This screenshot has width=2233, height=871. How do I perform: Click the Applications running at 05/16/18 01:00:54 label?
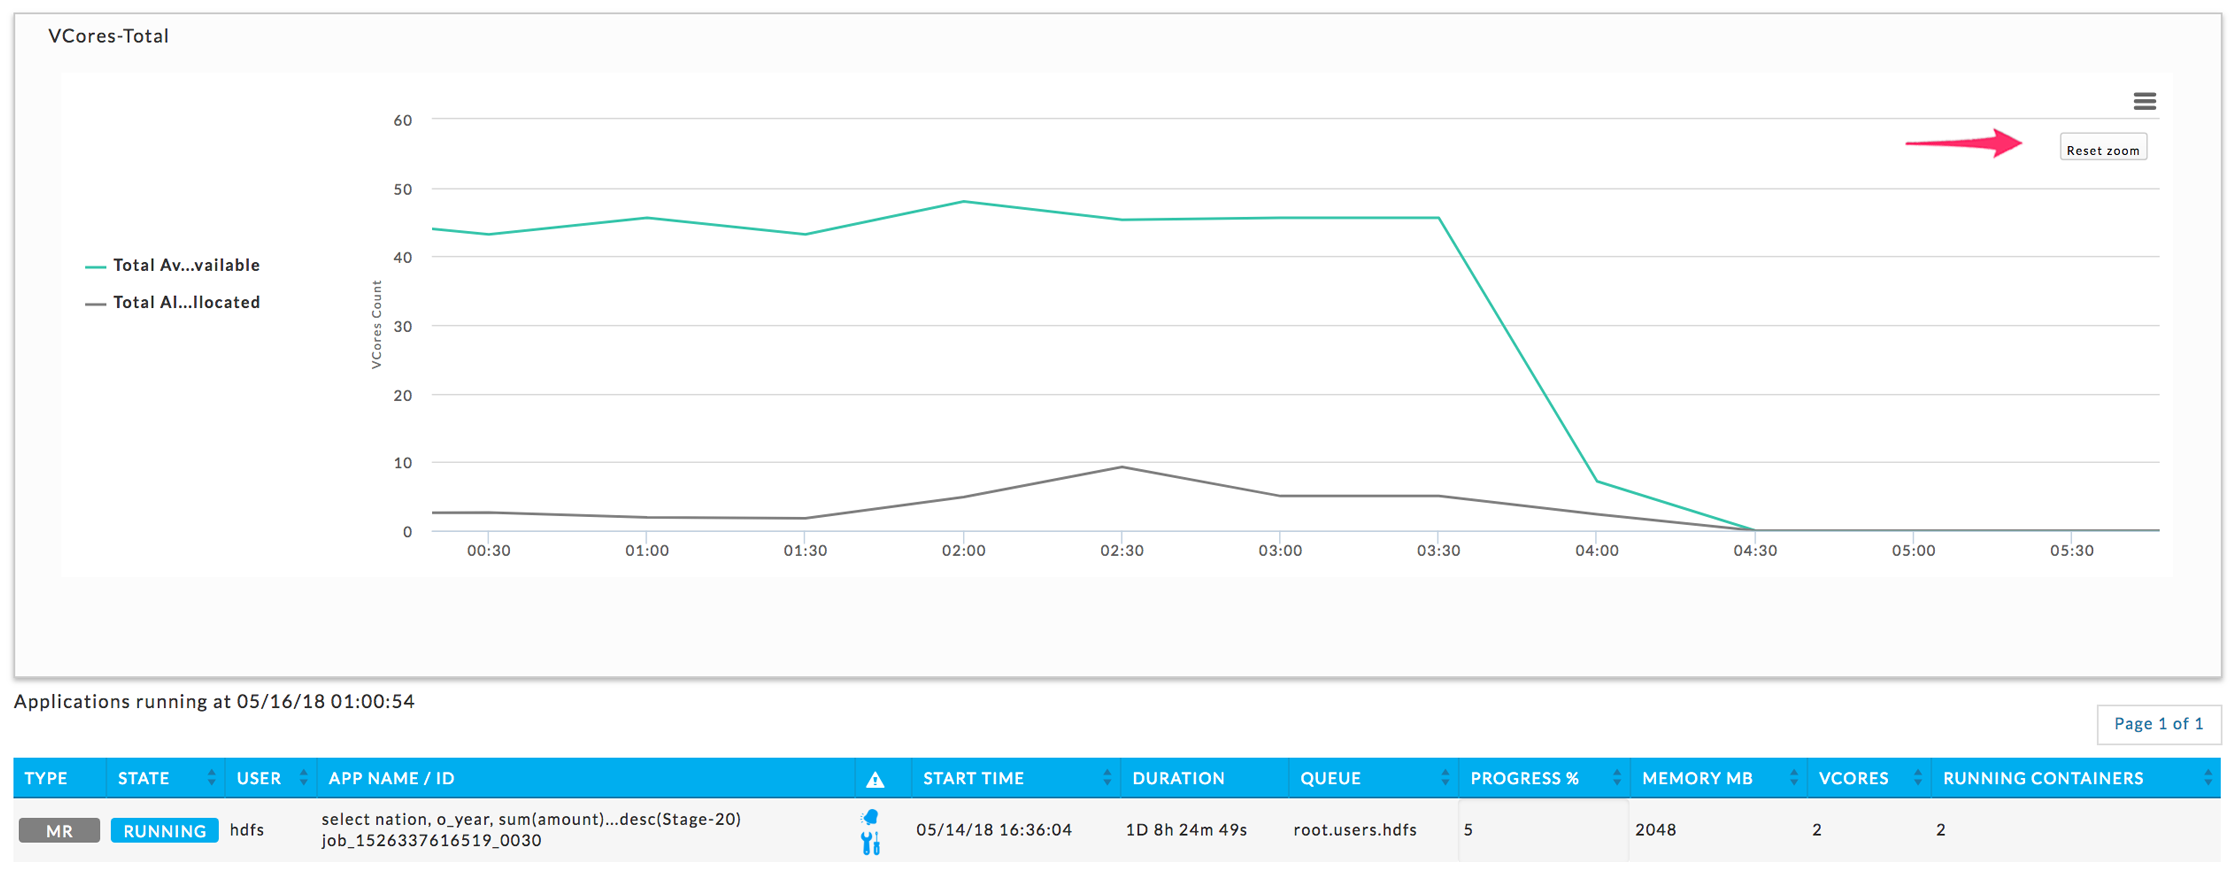[214, 701]
